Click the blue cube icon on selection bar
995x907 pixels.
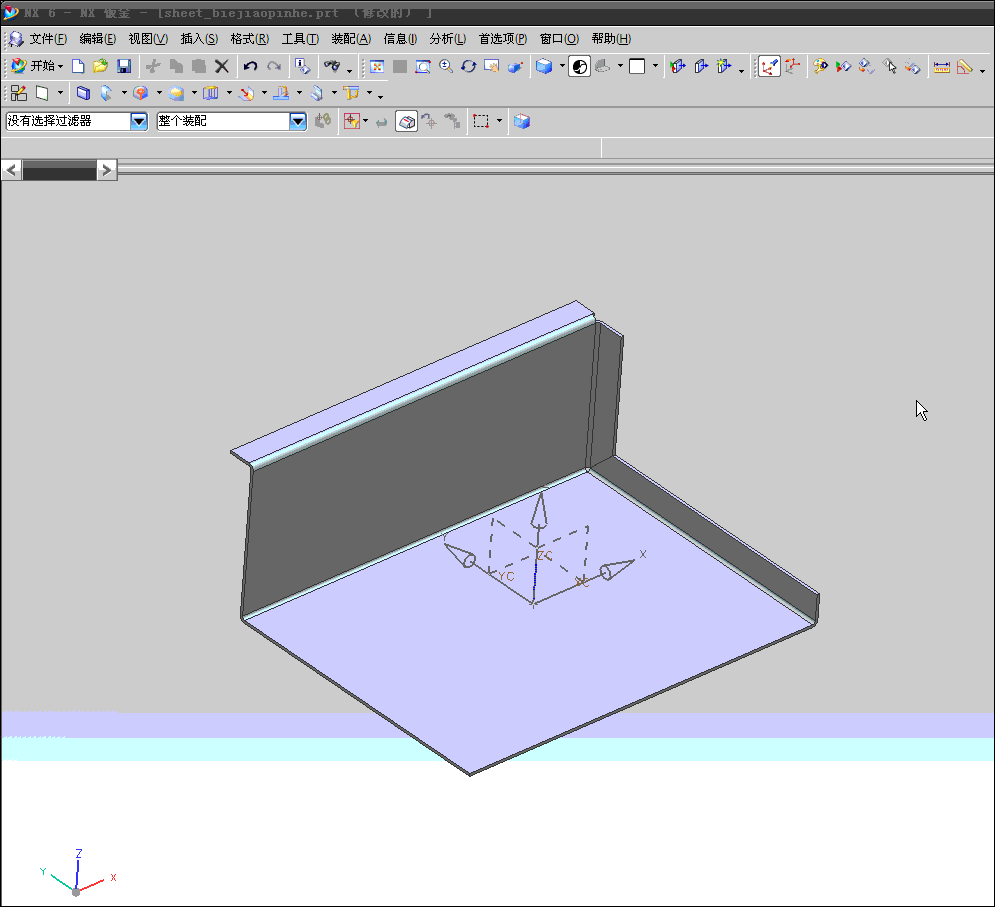pos(522,121)
